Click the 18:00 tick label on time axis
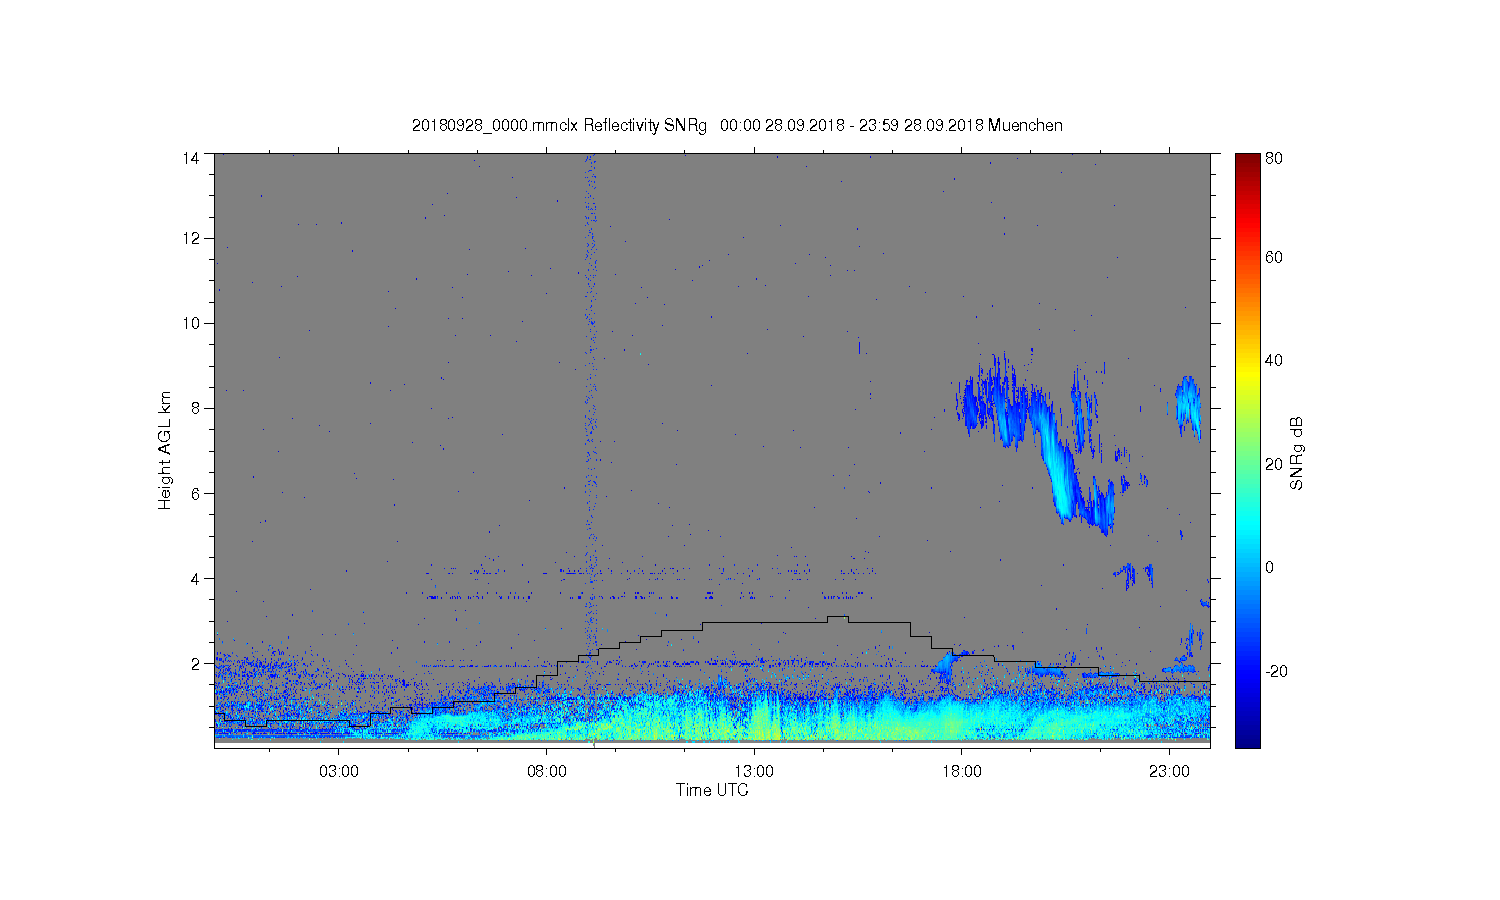1500x900 pixels. pos(962,772)
